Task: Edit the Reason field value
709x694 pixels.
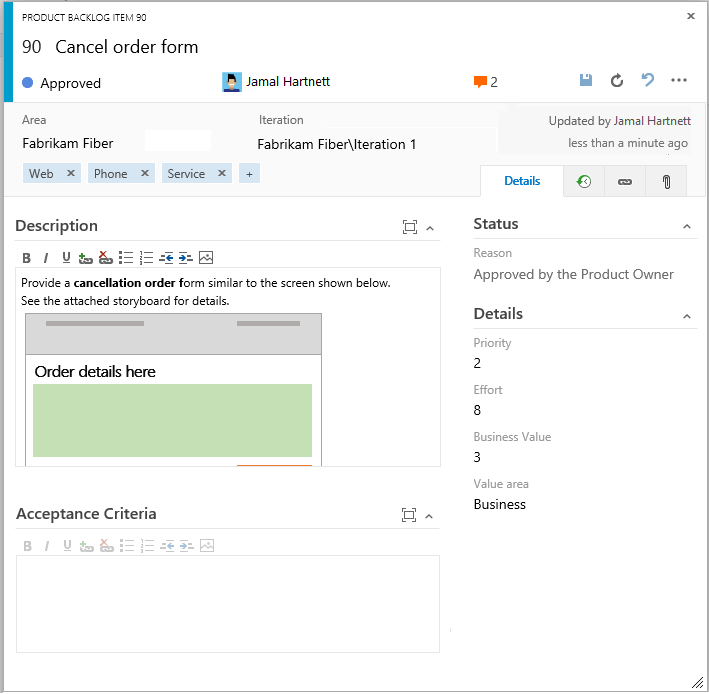Action: click(573, 274)
